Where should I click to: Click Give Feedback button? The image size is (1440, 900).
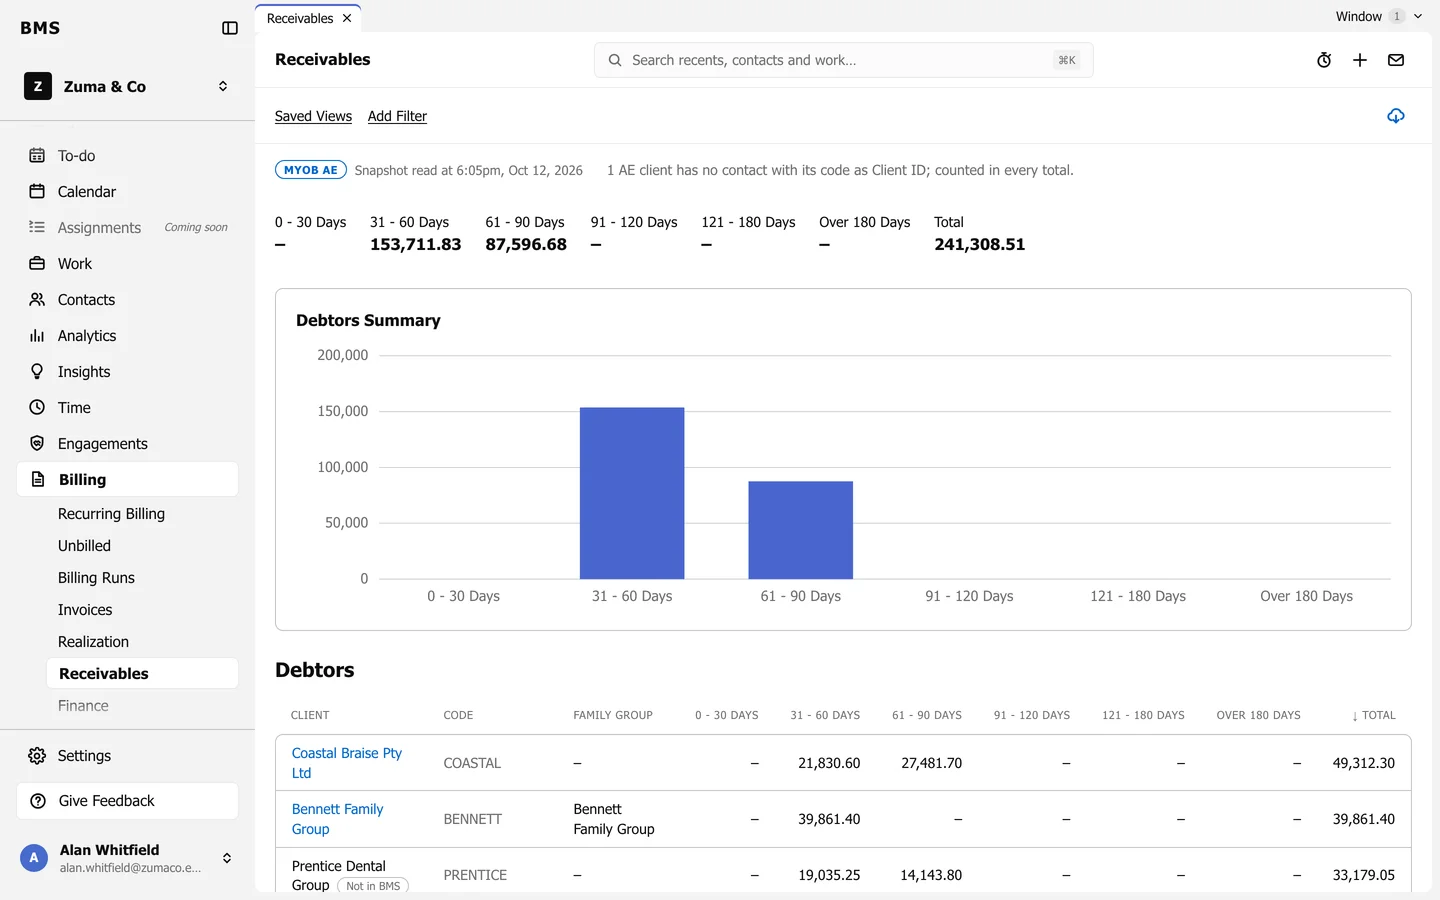[127, 801]
